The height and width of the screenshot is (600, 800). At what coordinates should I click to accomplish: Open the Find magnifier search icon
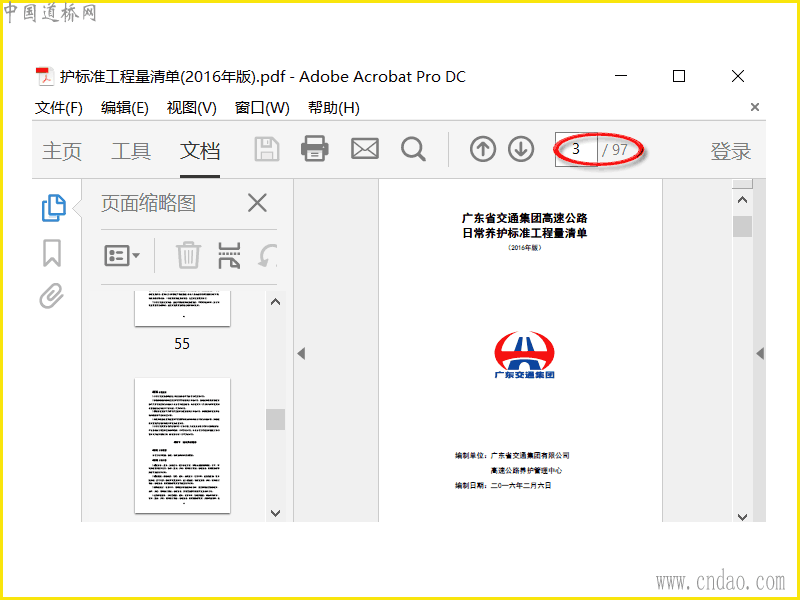click(413, 149)
